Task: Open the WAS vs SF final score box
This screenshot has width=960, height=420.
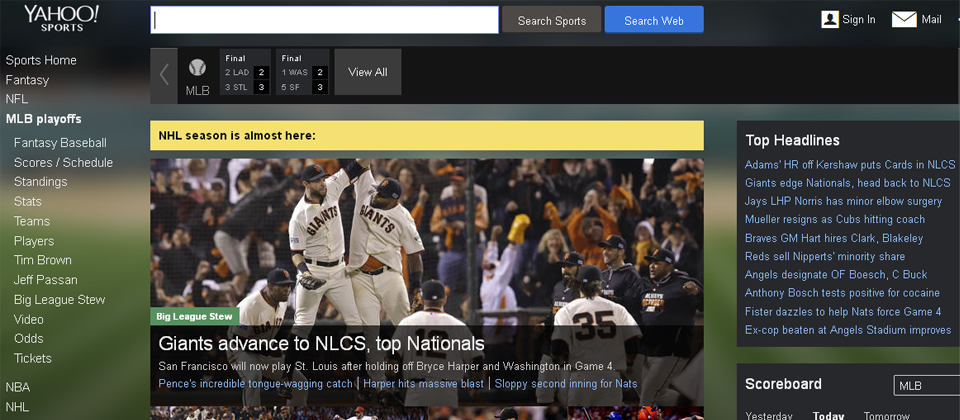Action: coord(302,72)
